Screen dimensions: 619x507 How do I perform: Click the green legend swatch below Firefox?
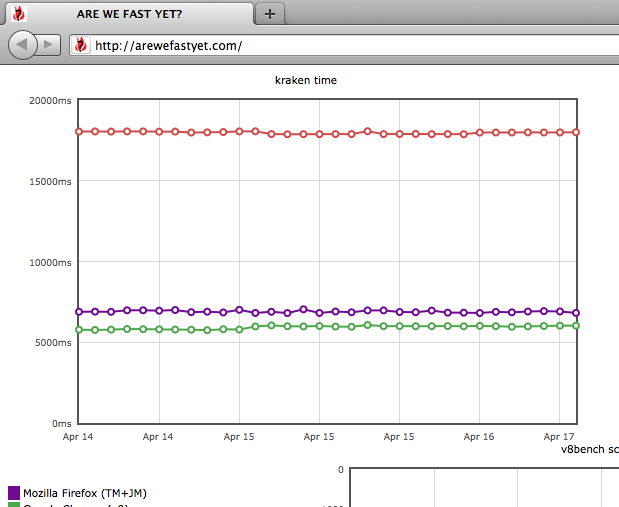[14, 505]
